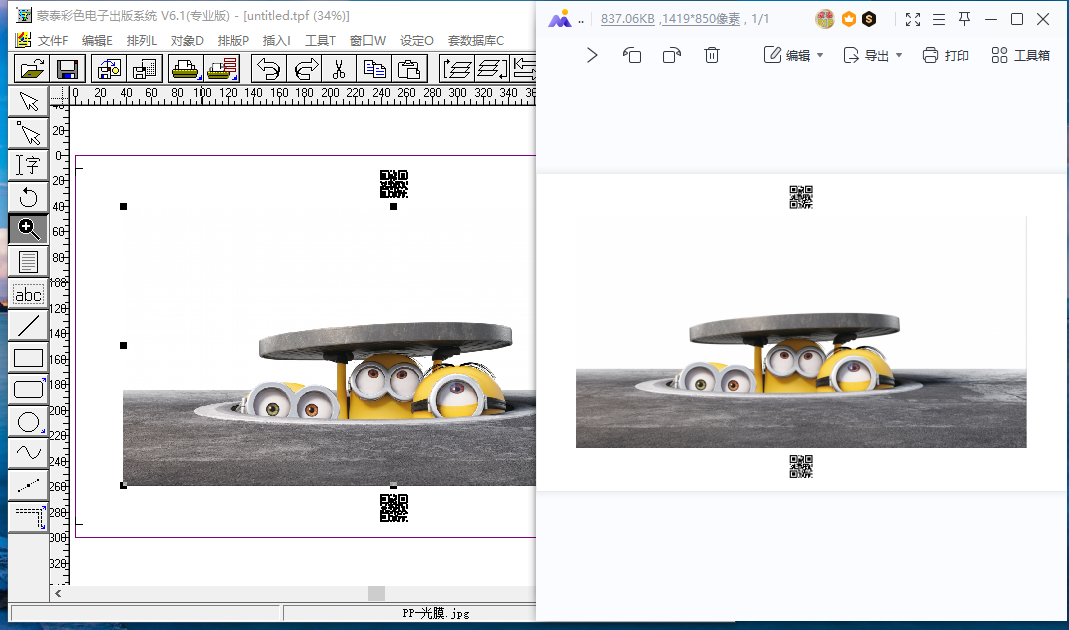Click the horizontal scrollbar thumb in editor

(x=376, y=593)
